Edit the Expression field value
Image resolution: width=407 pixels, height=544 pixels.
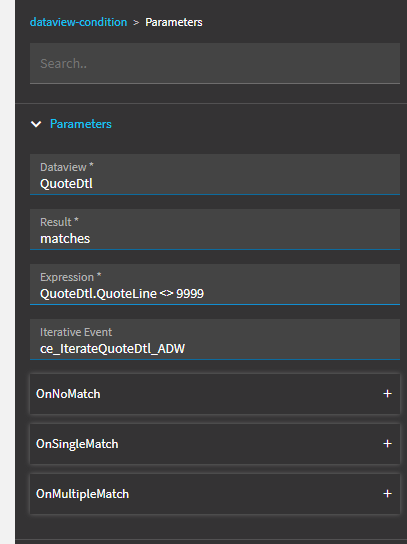pos(215,284)
